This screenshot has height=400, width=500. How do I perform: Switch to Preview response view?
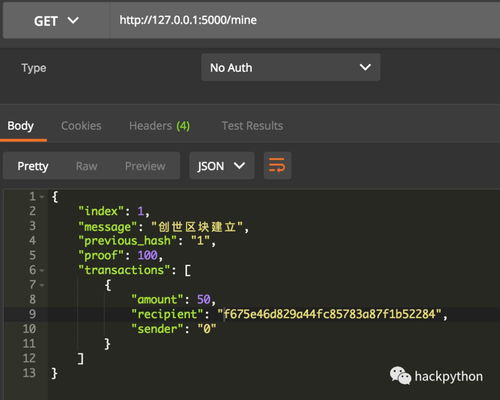[x=145, y=166]
